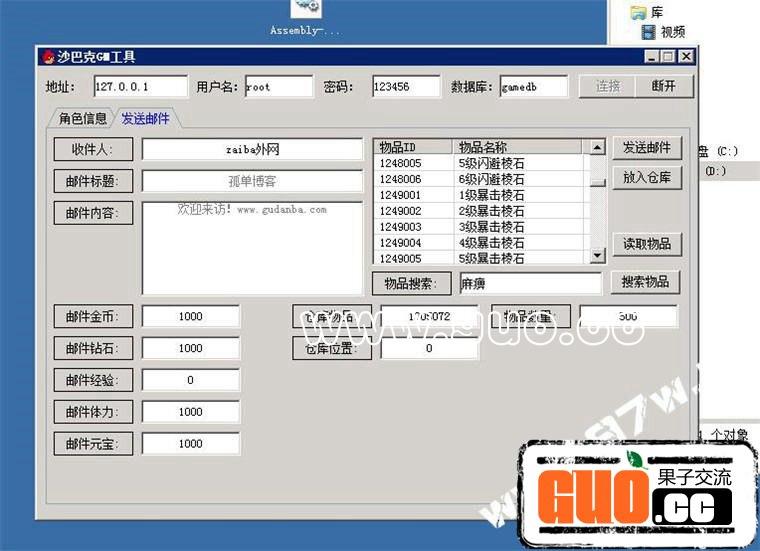Maximize the 沙巴克GM工具 window

tap(668, 57)
